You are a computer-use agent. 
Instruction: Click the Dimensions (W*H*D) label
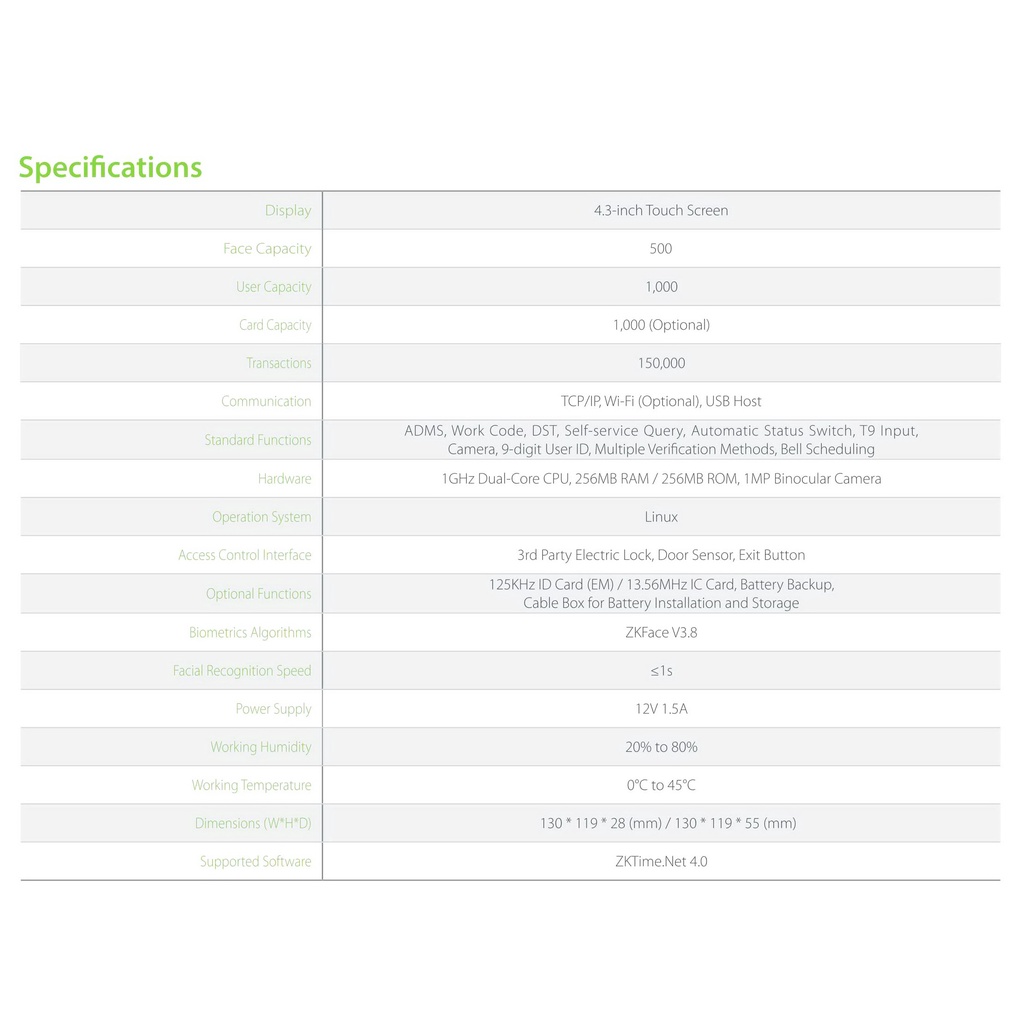point(253,824)
